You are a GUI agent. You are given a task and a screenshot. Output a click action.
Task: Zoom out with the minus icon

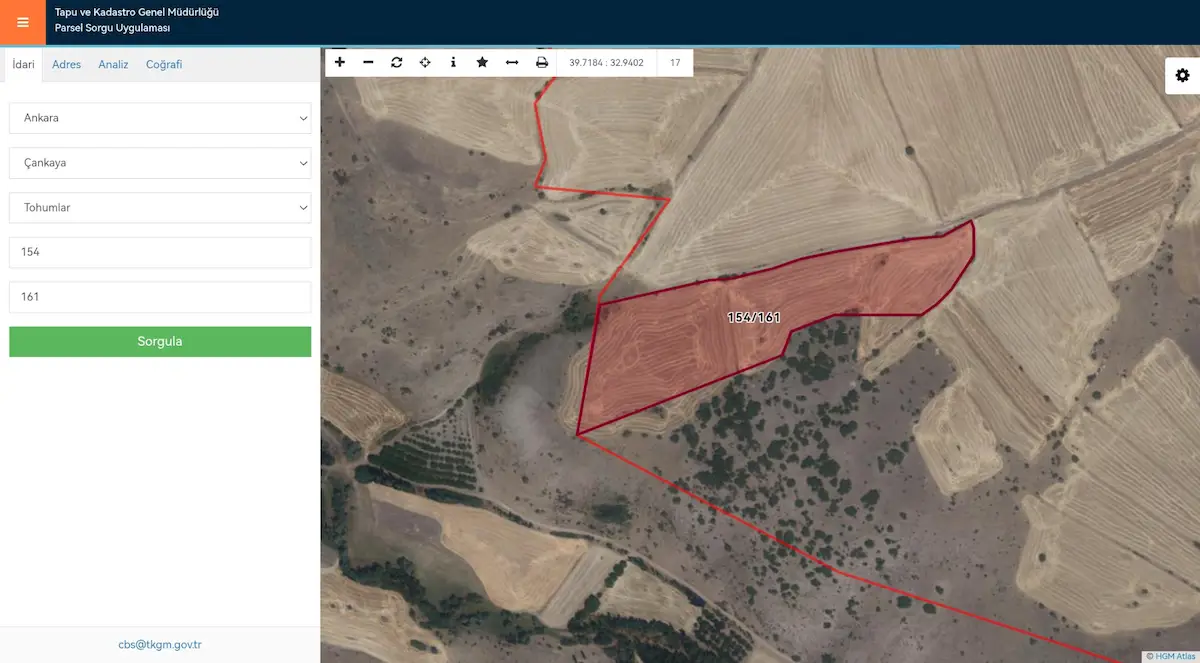(x=368, y=62)
